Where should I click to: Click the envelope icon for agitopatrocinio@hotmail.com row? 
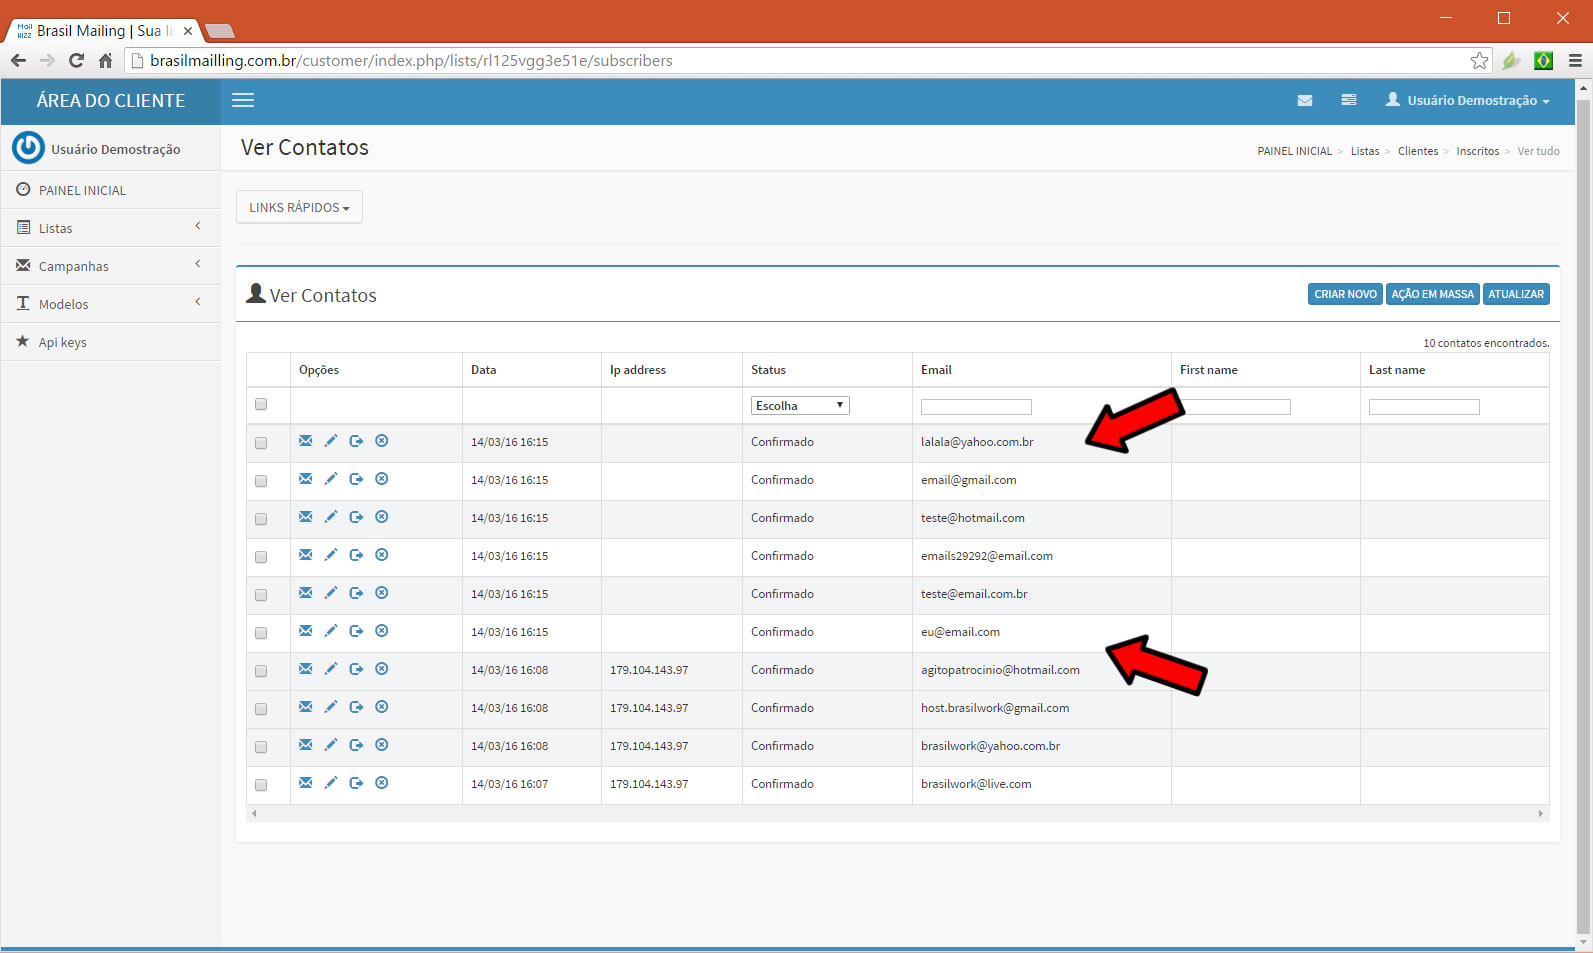pyautogui.click(x=306, y=669)
